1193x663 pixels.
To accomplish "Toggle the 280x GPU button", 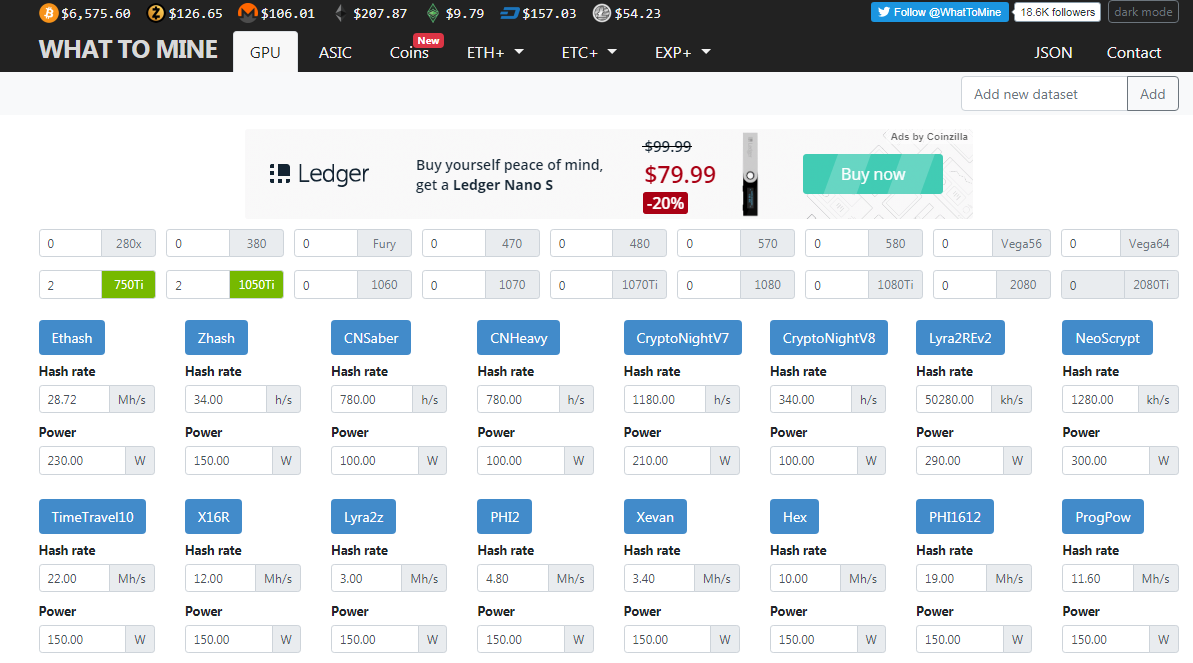I will (129, 244).
